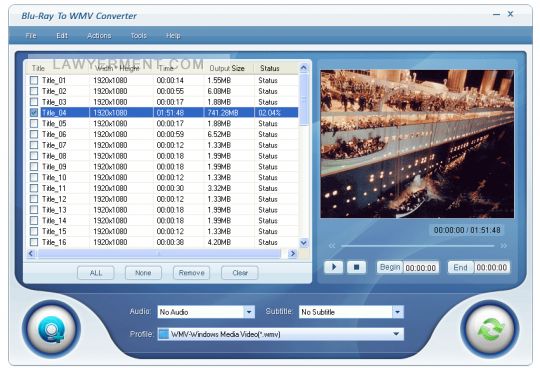Check the Title_06 checkbox

click(34, 134)
